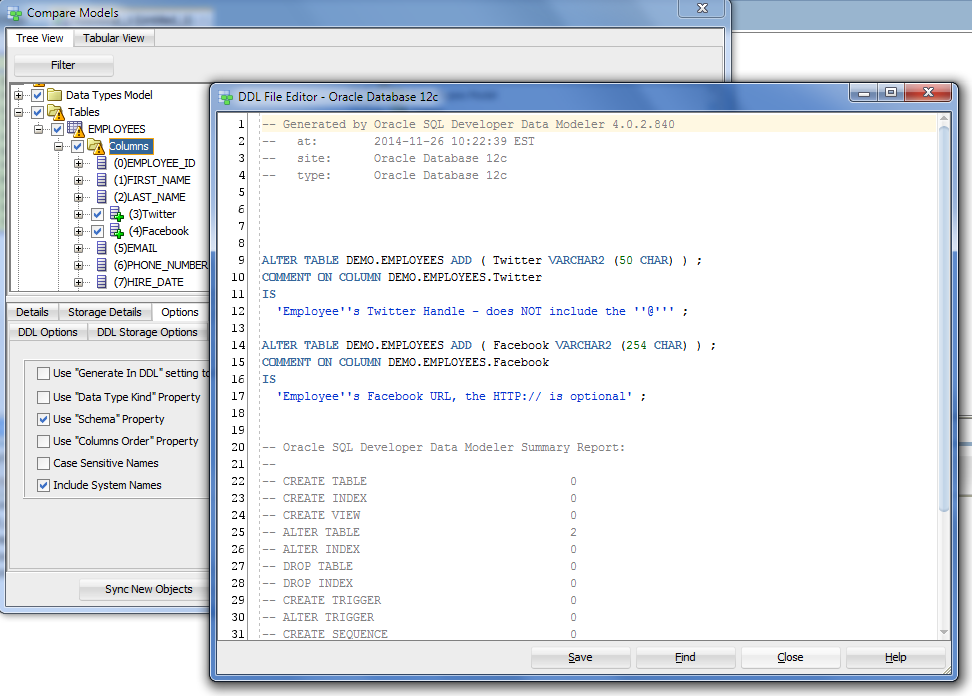
Task: Enable Case Sensitive Names checkbox
Action: tap(43, 463)
